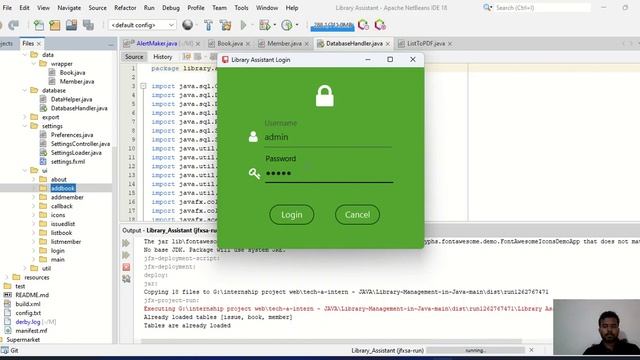Screen dimensions: 640x360
Task: Click the browser globe icon in toolbar
Action: pos(187,25)
